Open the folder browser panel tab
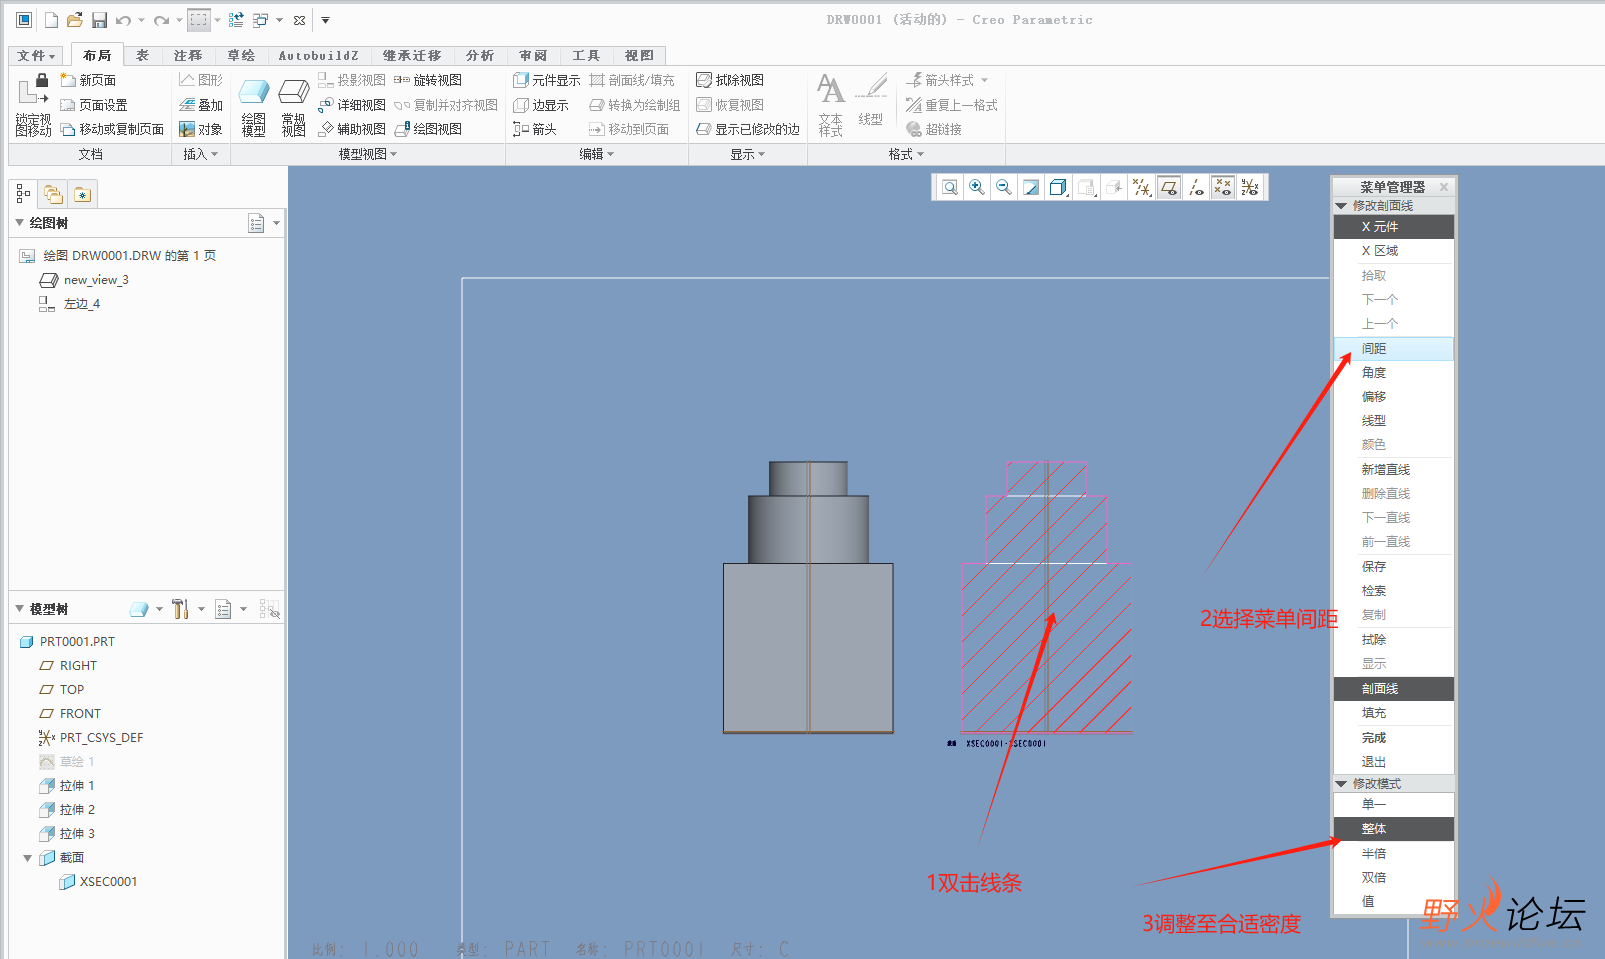 pos(53,194)
